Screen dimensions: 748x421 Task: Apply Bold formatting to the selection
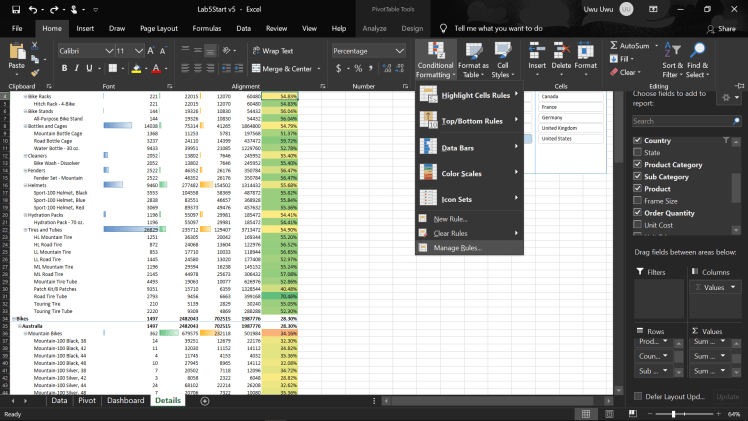click(64, 69)
